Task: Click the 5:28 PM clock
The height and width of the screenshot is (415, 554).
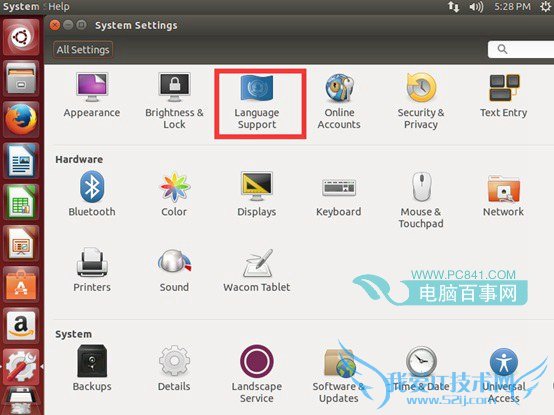Action: (x=512, y=6)
